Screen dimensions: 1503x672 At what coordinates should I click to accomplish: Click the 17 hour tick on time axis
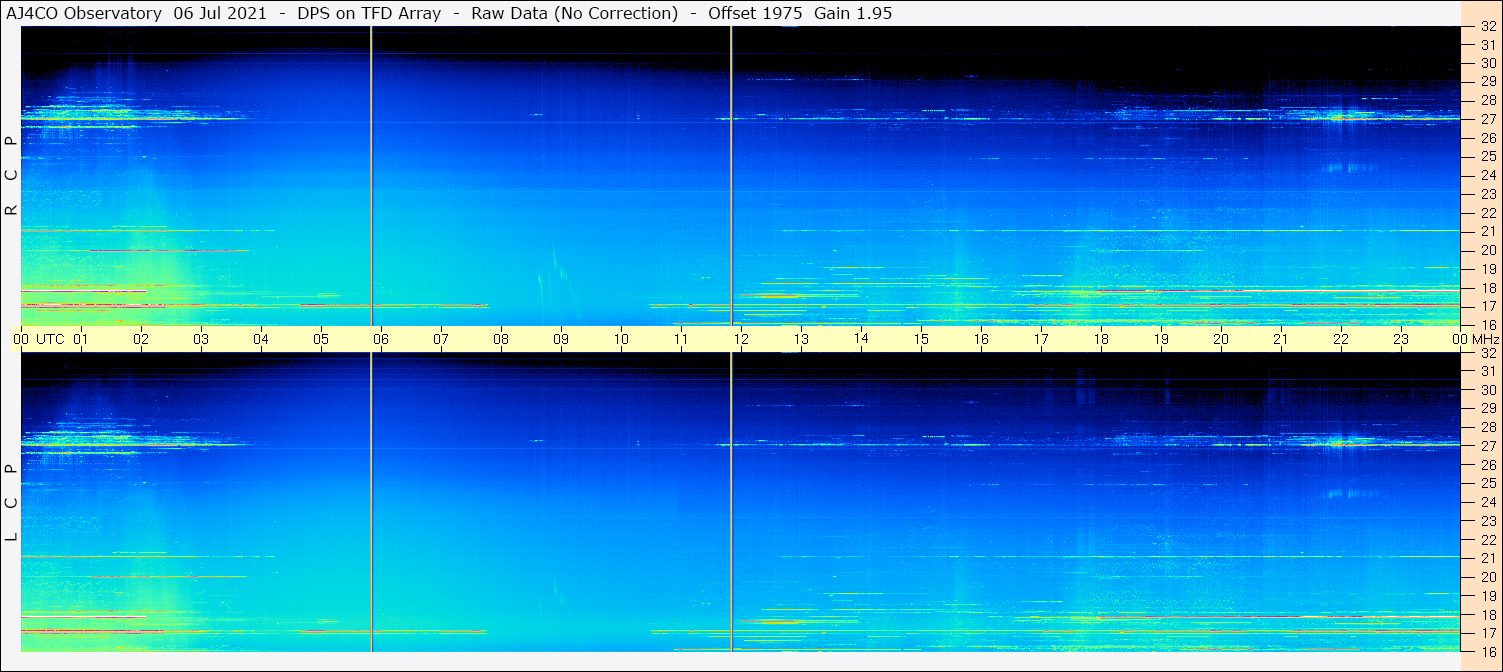pyautogui.click(x=1041, y=339)
